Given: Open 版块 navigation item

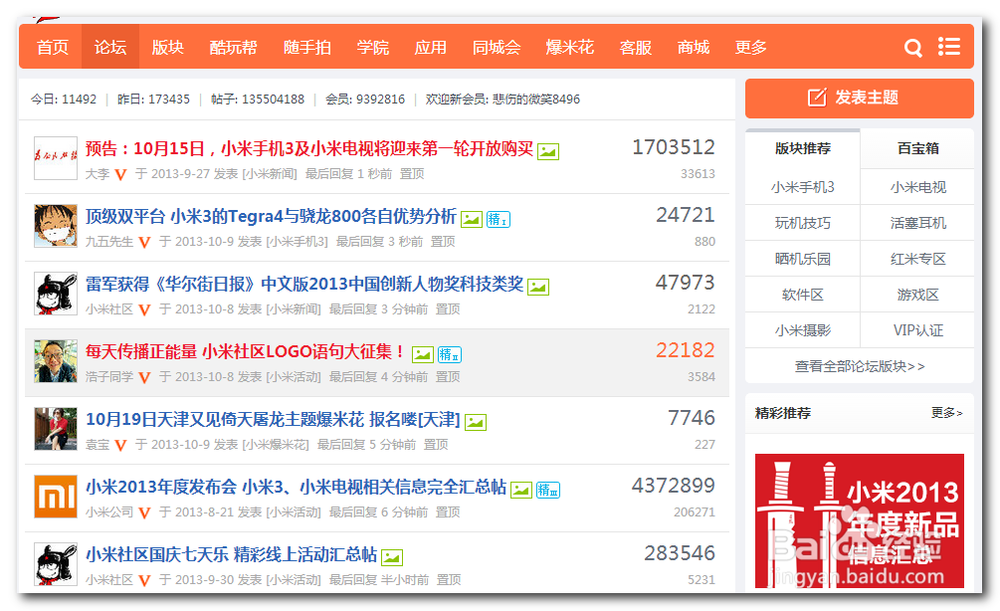Looking at the screenshot, I should [168, 47].
